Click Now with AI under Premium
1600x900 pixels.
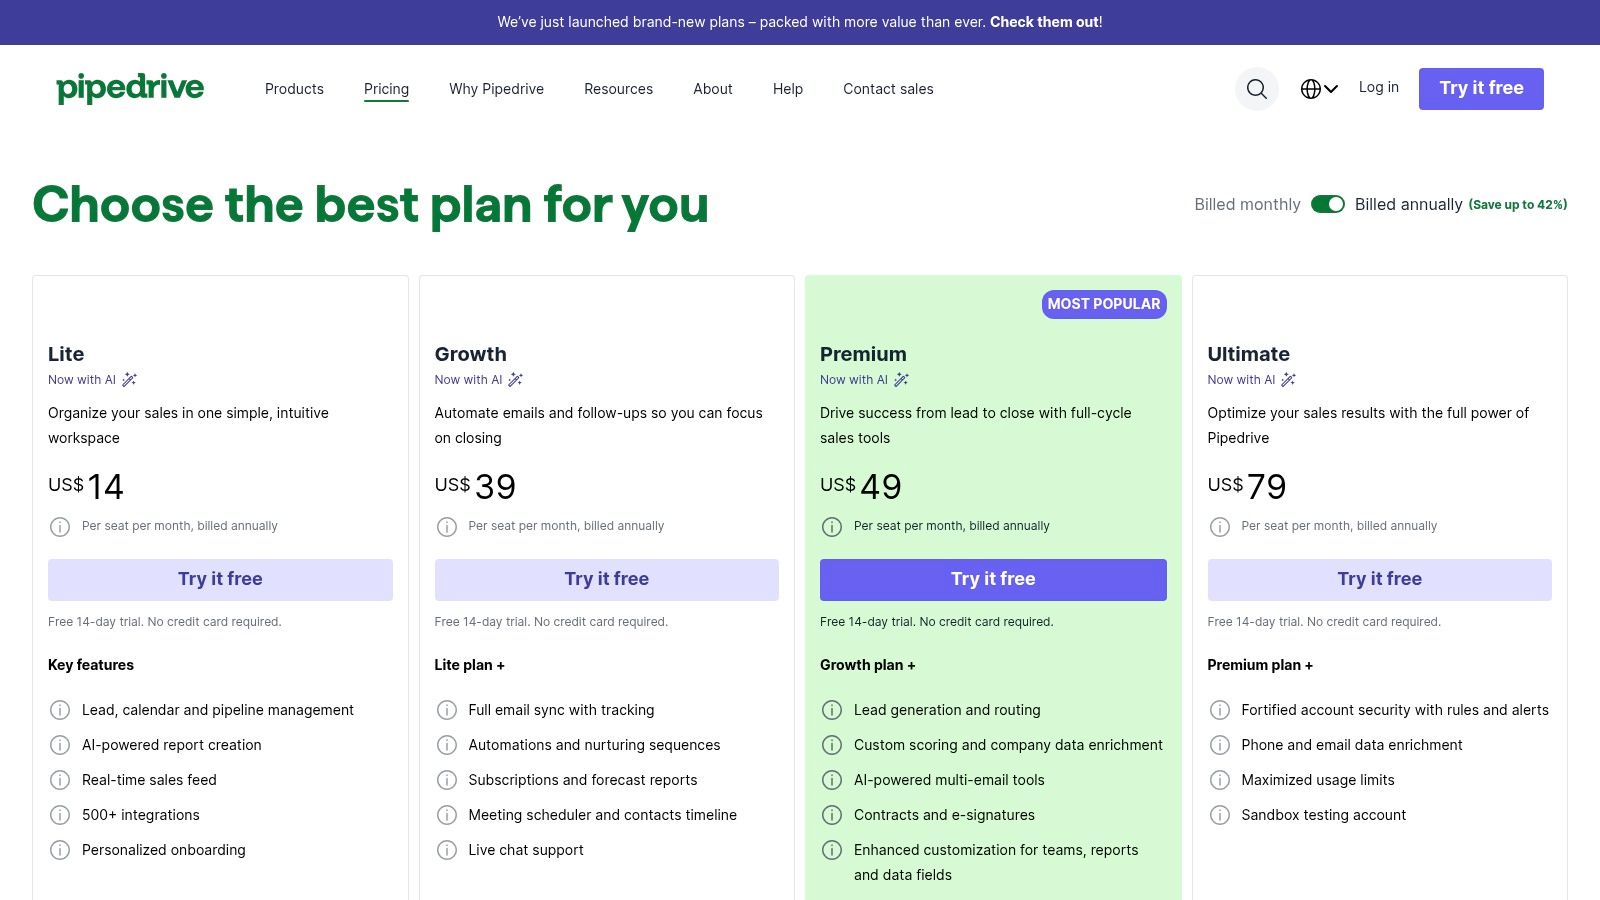pyautogui.click(x=864, y=380)
